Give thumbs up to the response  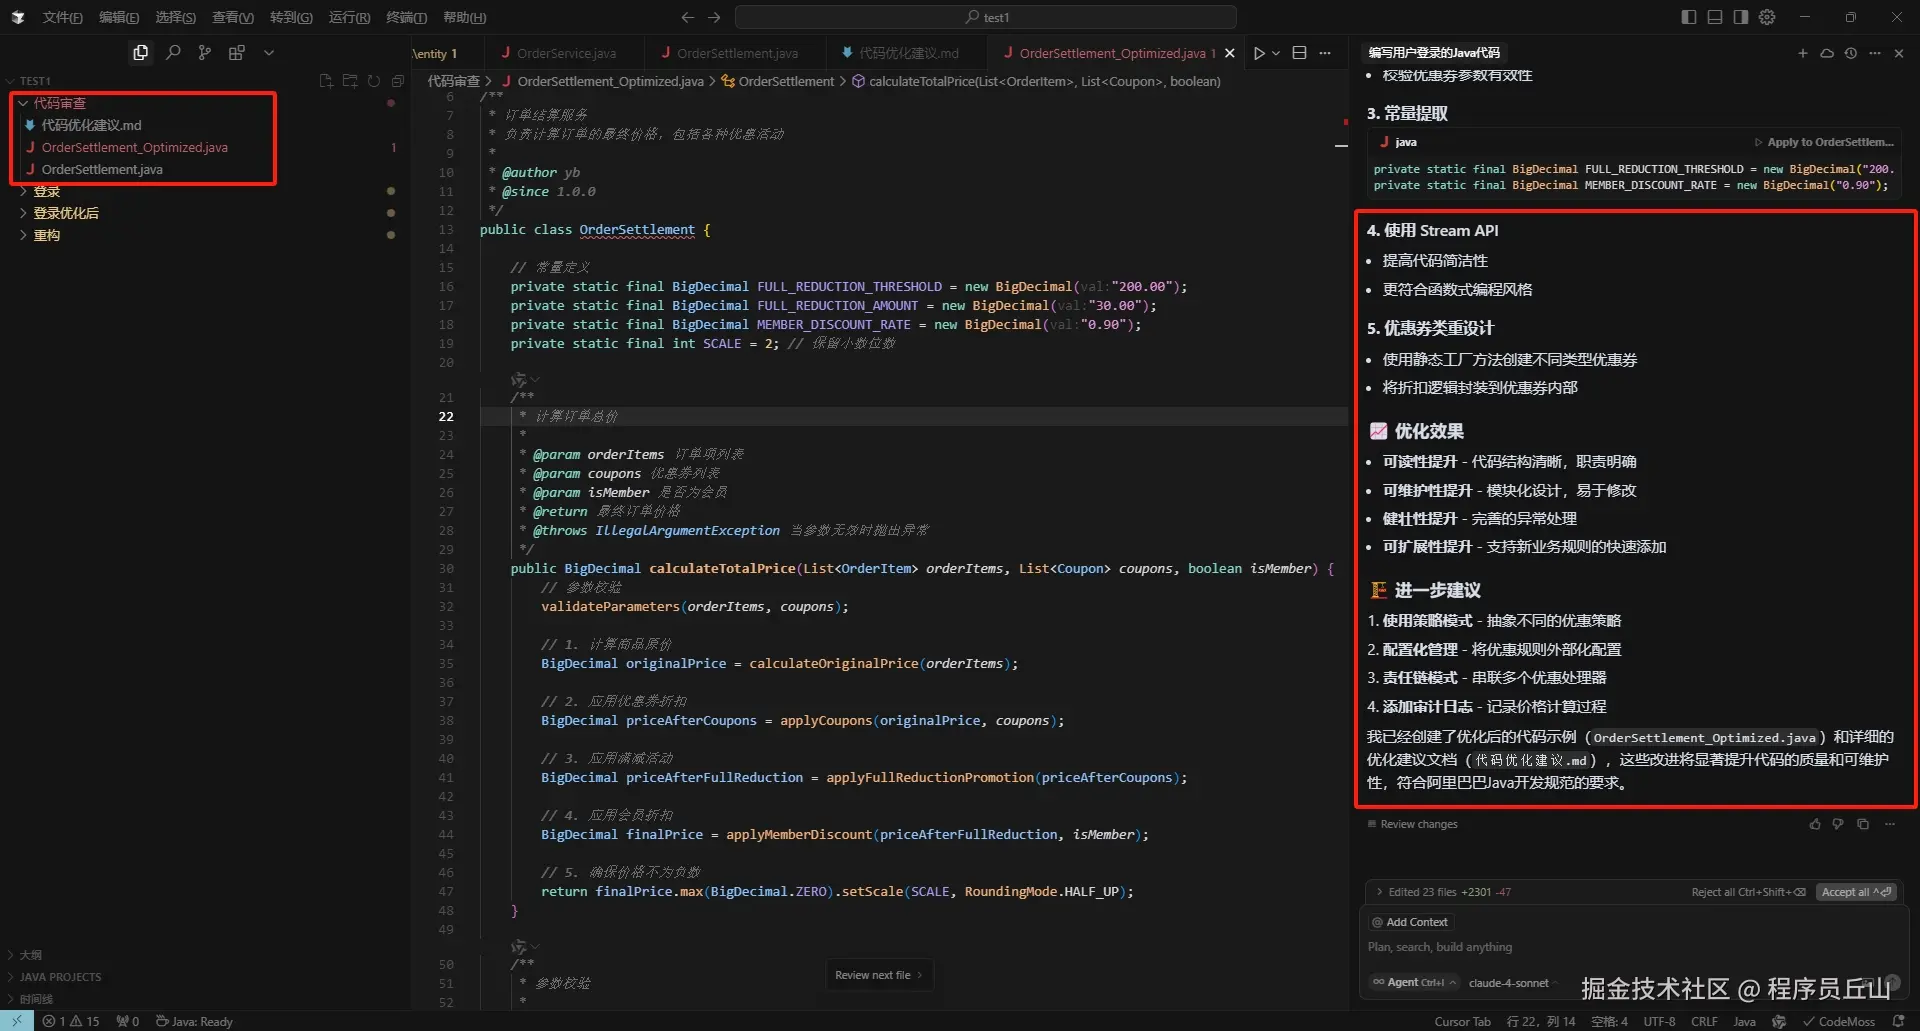point(1815,824)
